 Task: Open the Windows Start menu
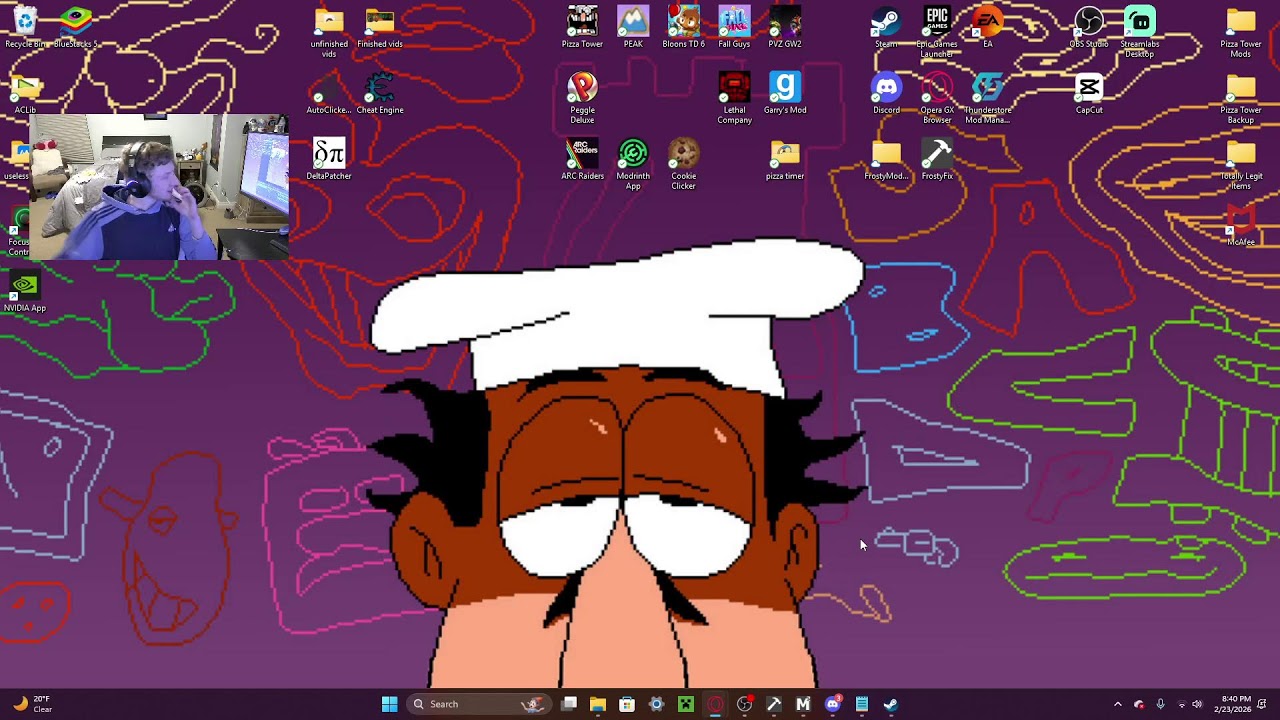point(389,704)
